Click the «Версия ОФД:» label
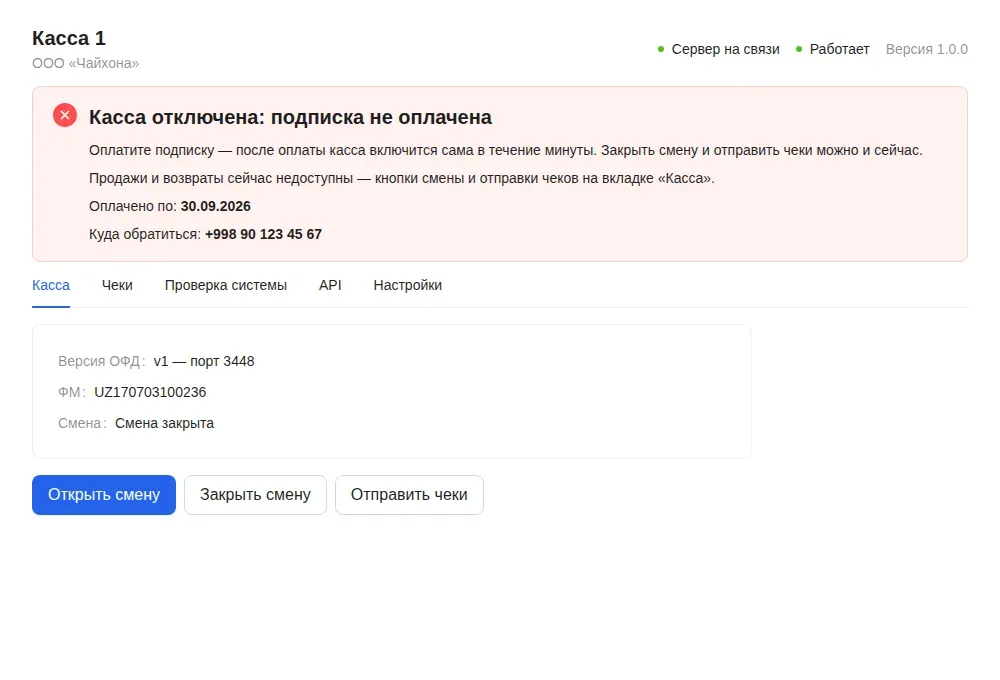This screenshot has height=680, width=1000. tap(102, 361)
